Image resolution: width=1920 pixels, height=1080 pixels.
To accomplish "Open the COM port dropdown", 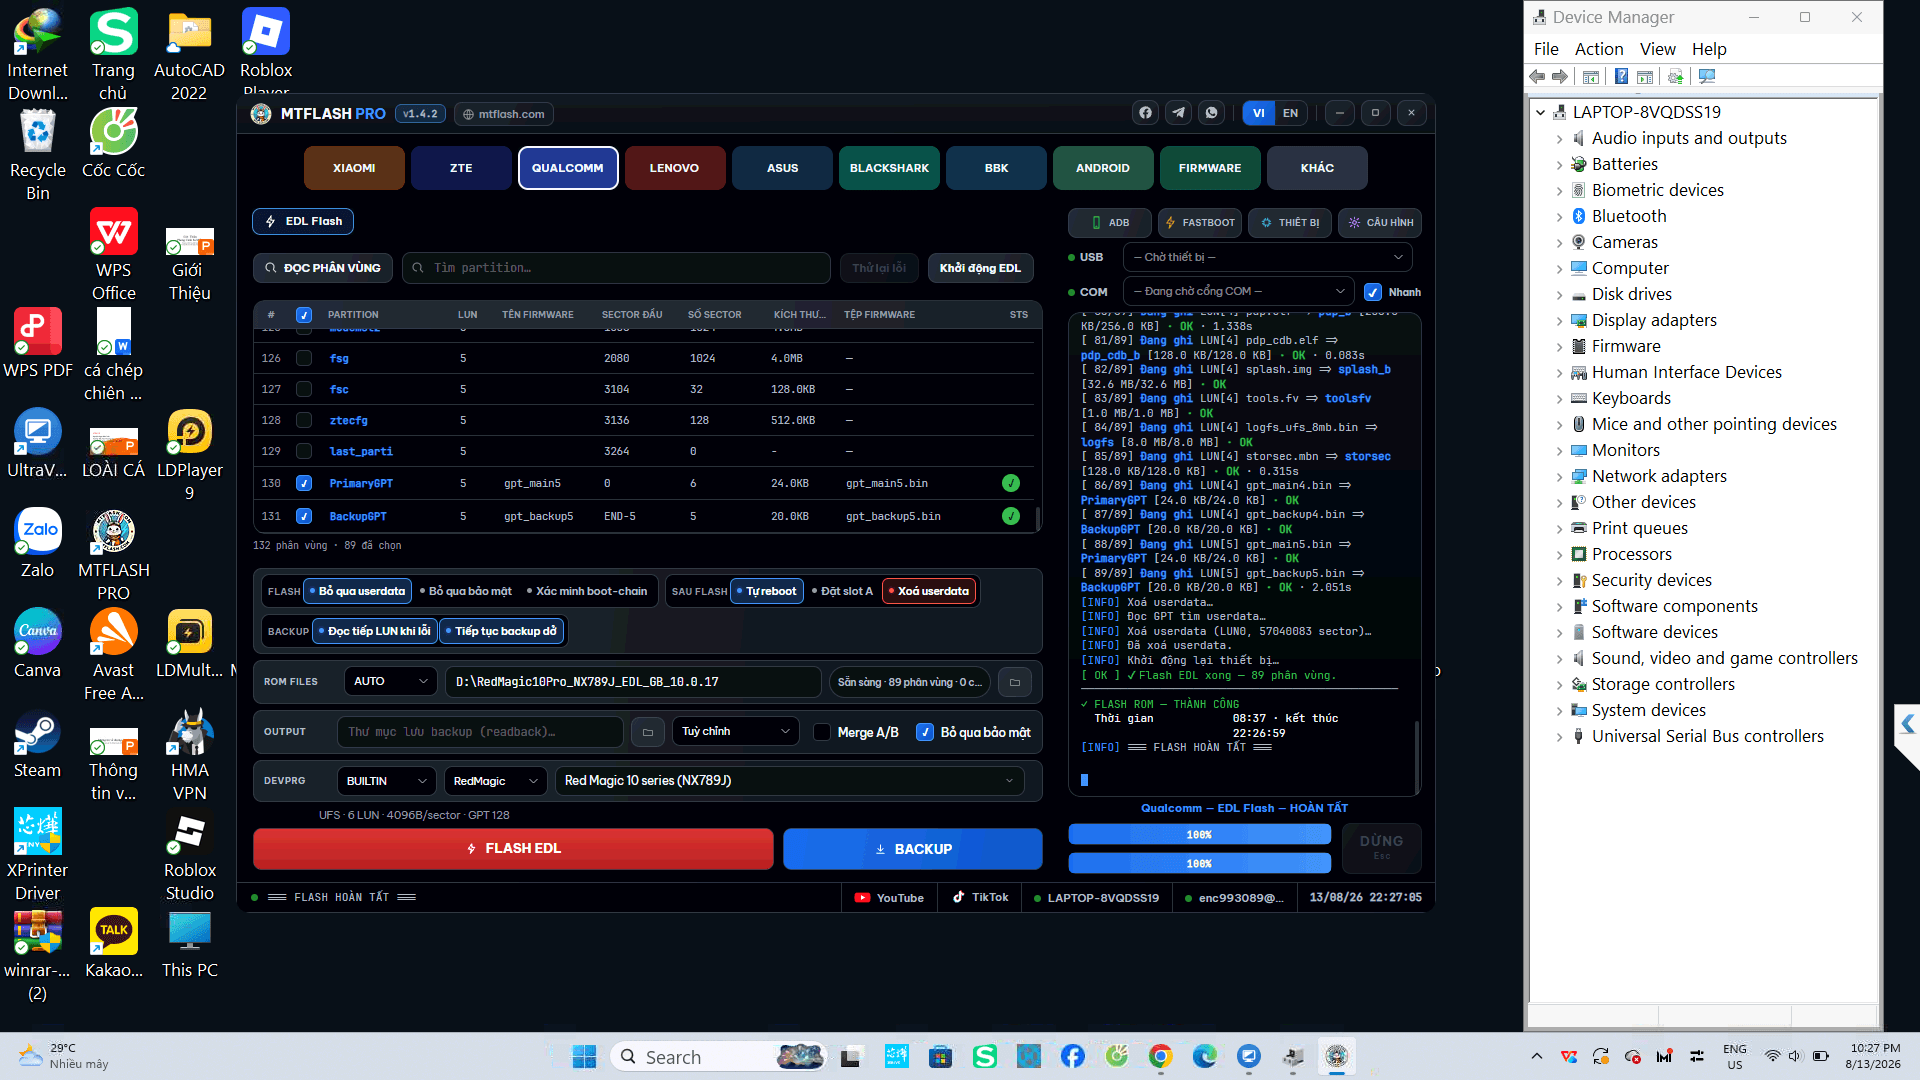I will click(1238, 291).
